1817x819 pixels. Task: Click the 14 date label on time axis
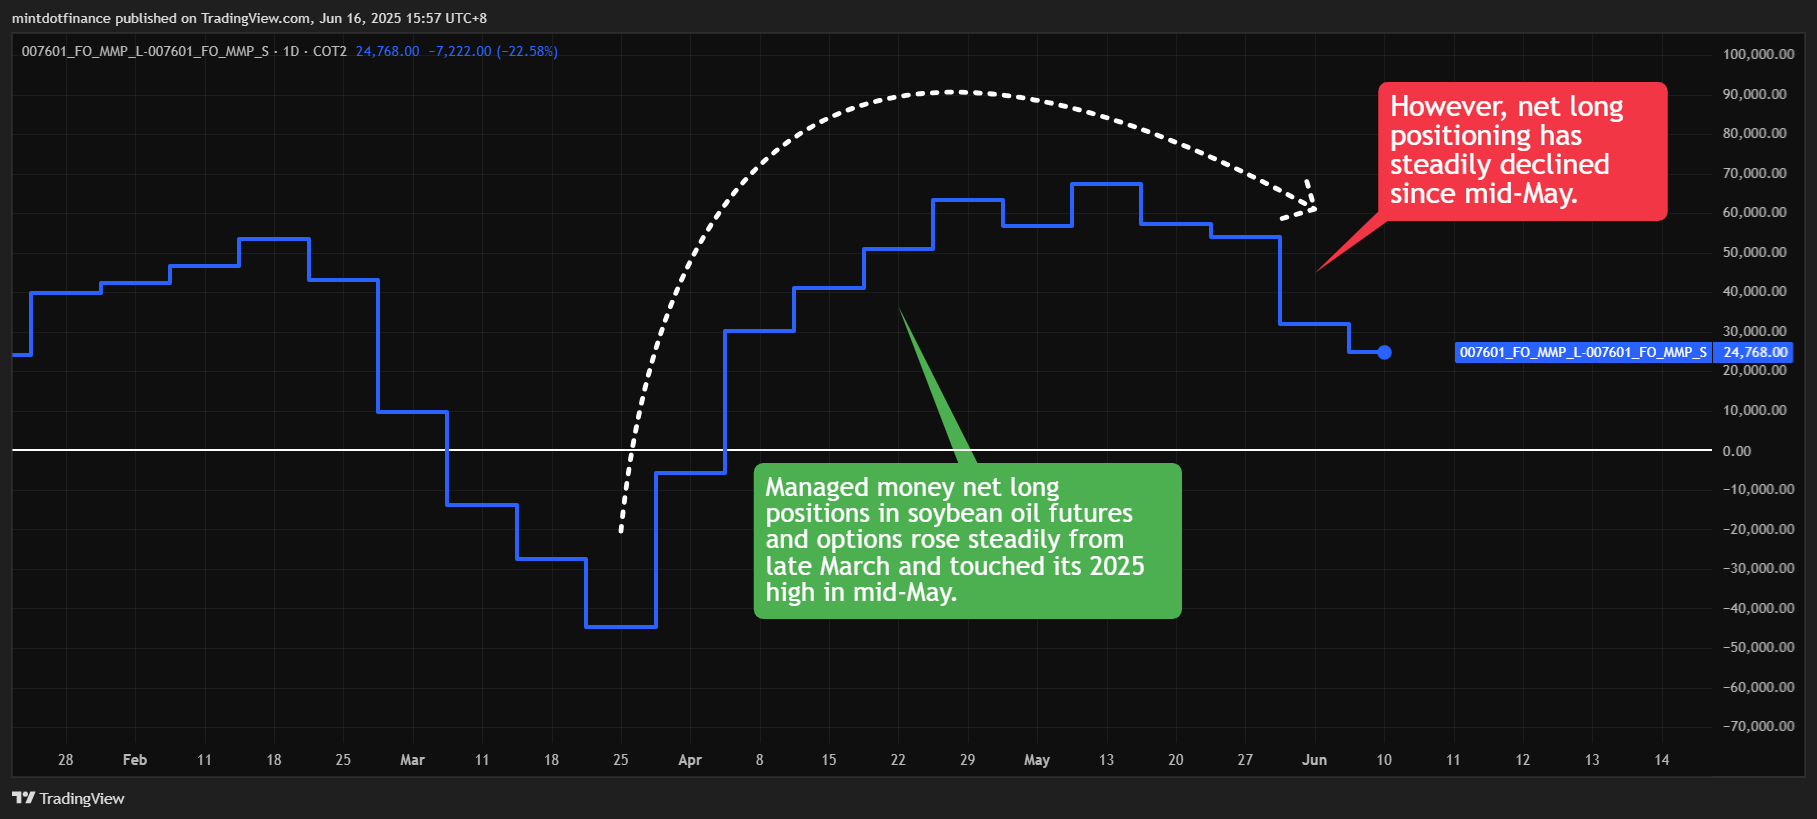point(1661,760)
